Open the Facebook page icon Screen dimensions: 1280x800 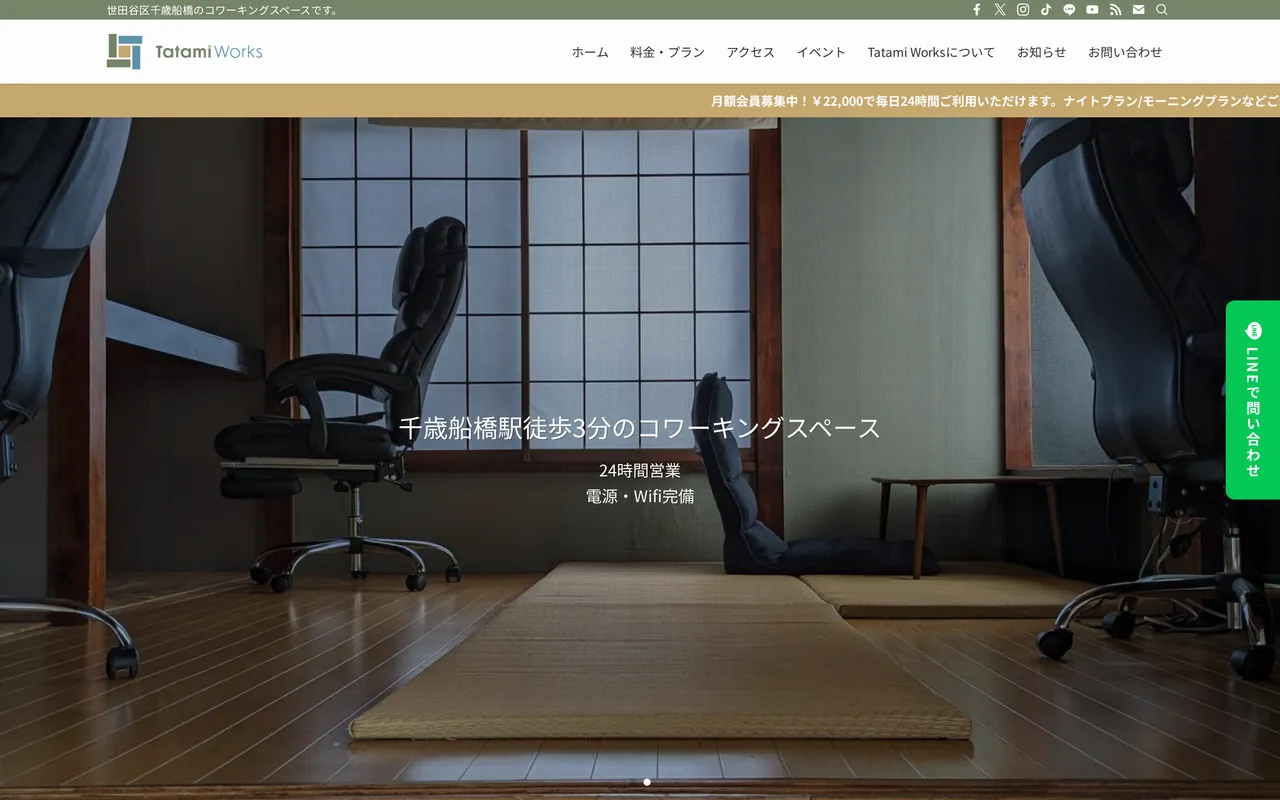[x=977, y=10]
